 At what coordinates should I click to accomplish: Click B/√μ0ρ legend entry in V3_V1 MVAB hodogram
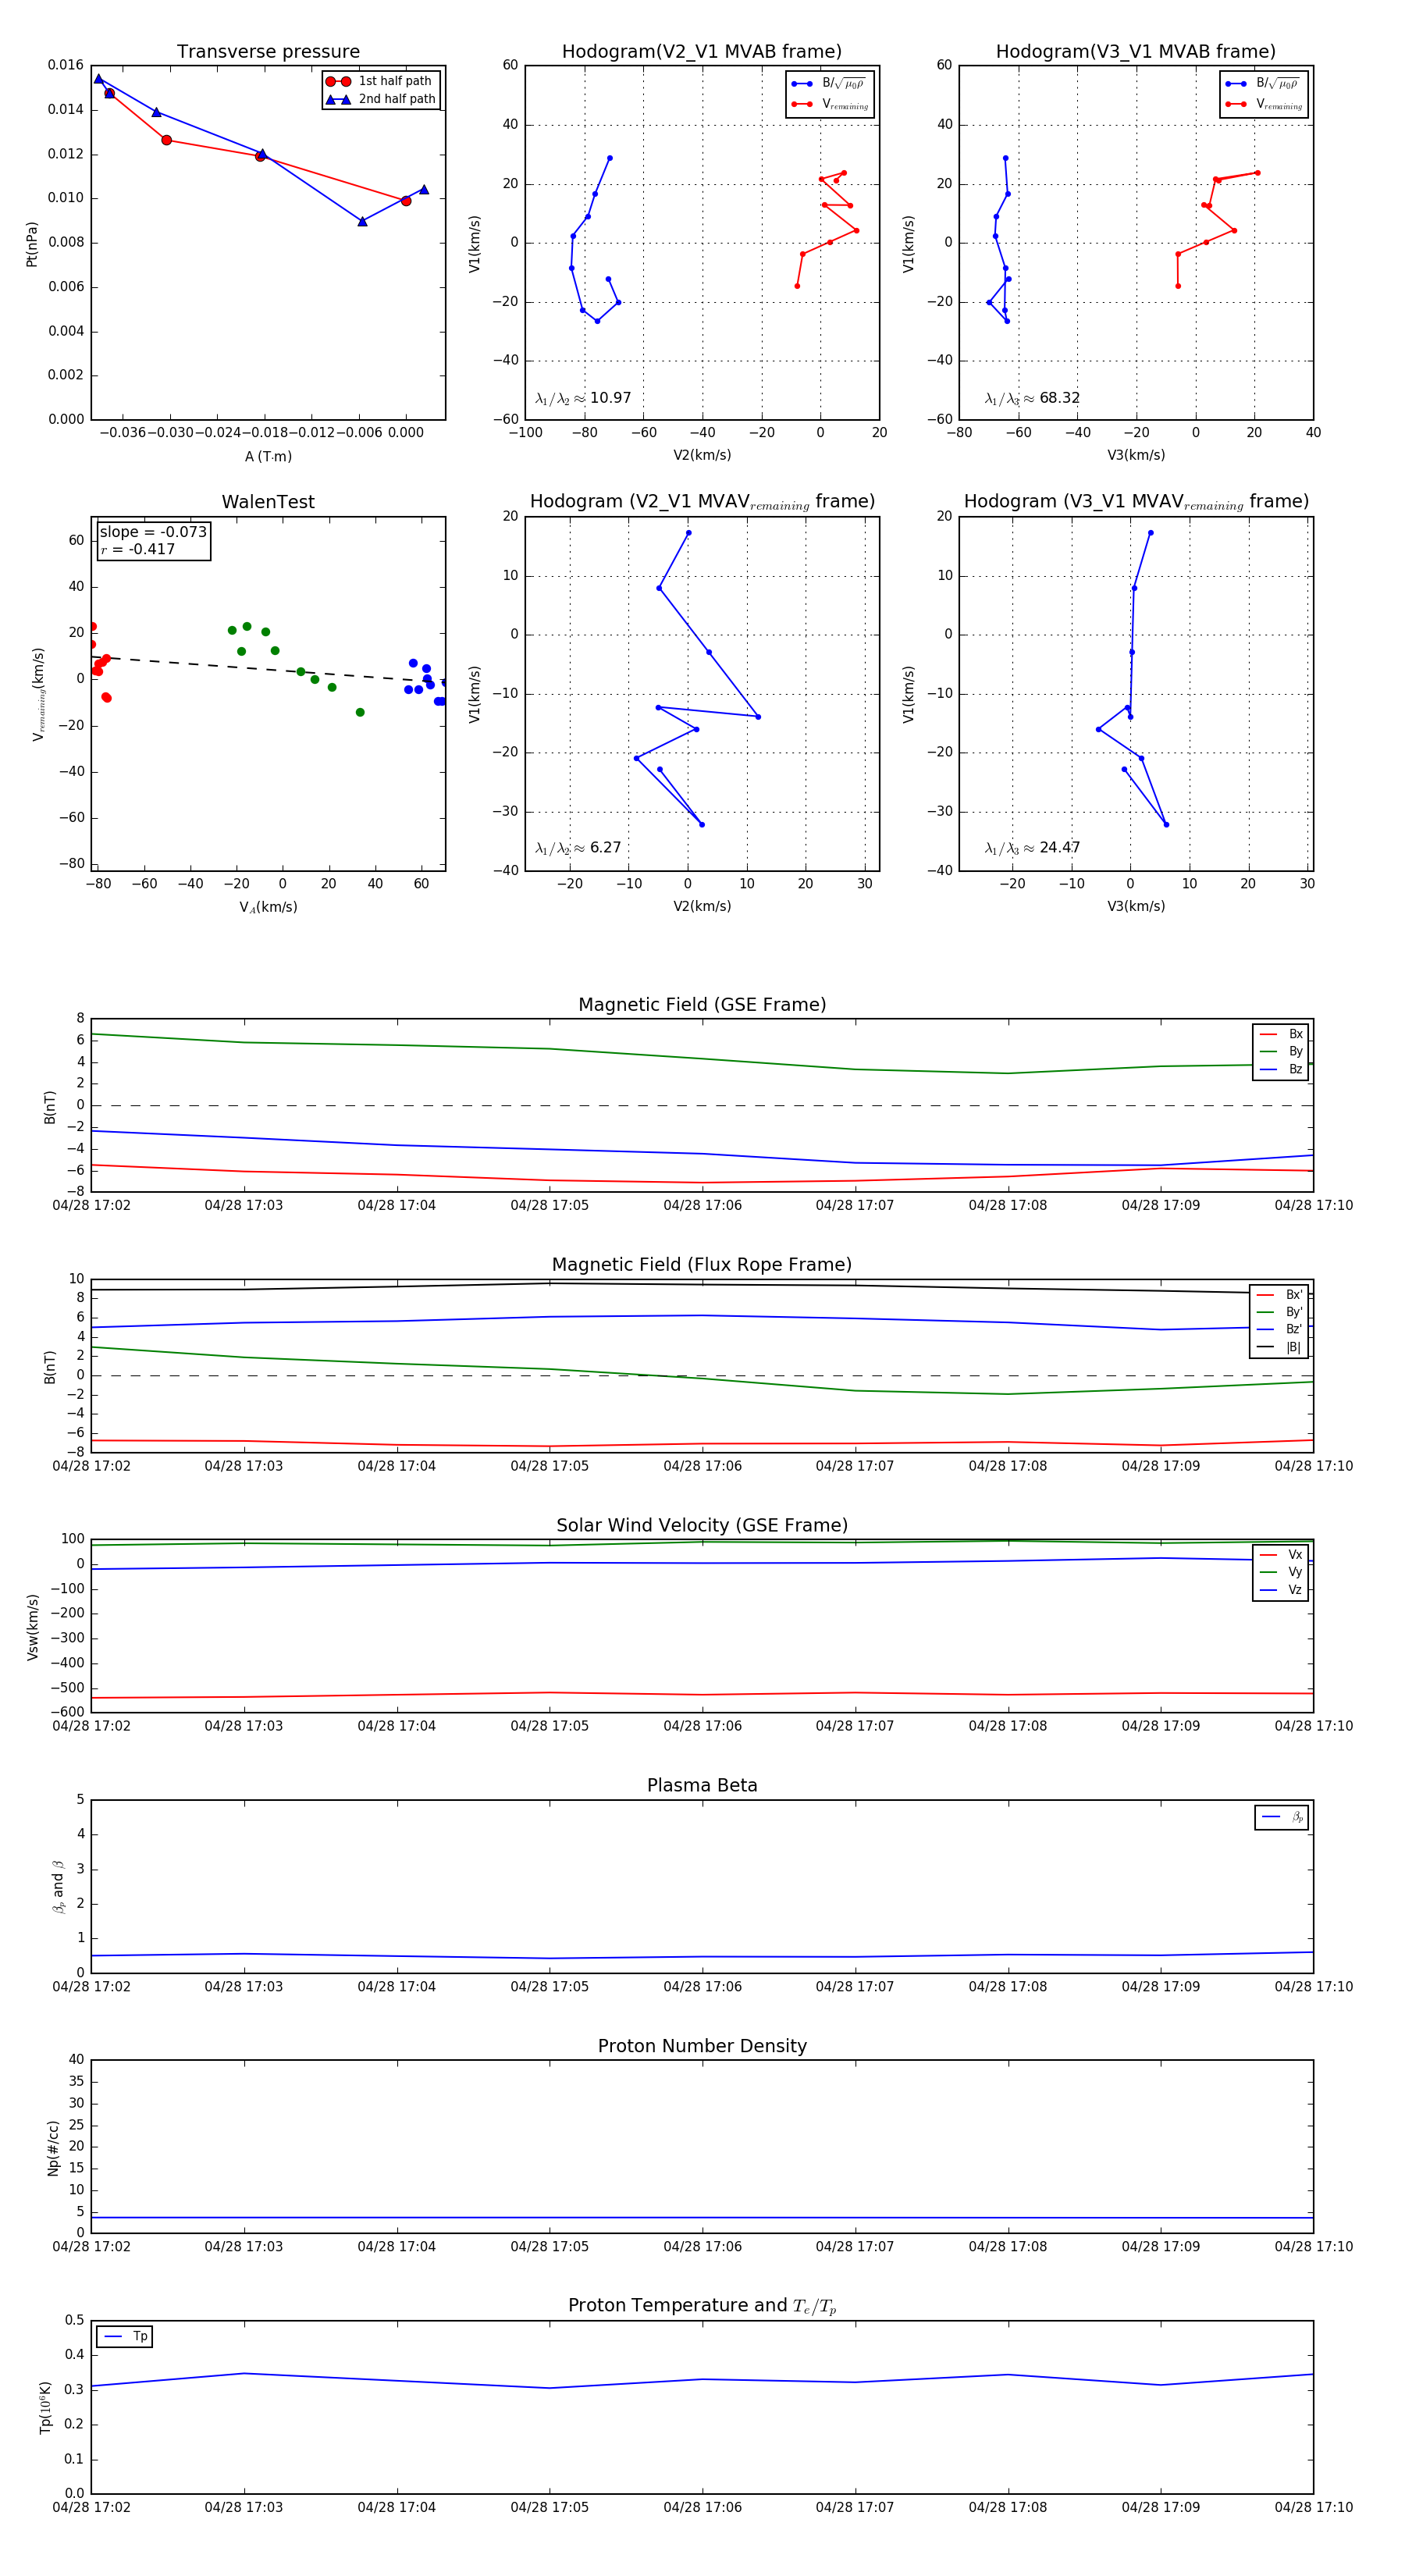click(1263, 84)
